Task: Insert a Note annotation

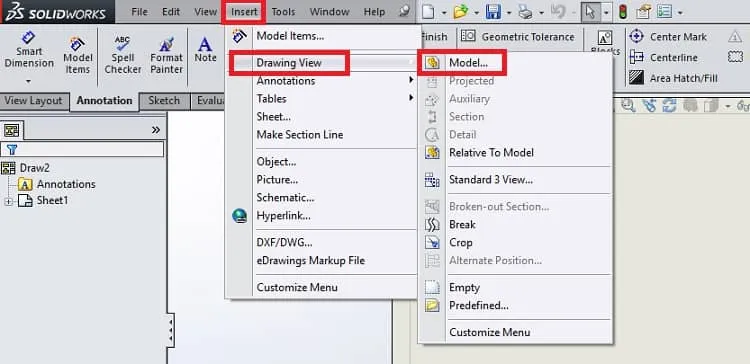Action: tap(205, 50)
